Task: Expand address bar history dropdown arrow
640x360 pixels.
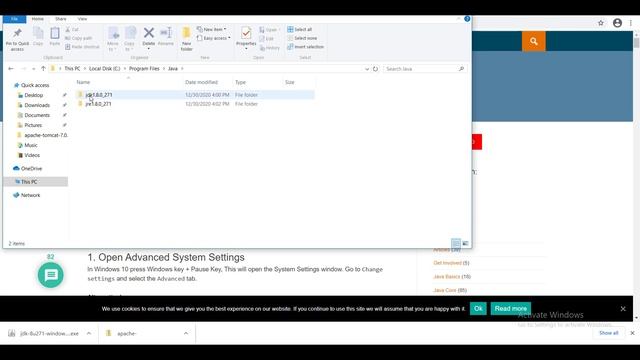Action: 367,69
